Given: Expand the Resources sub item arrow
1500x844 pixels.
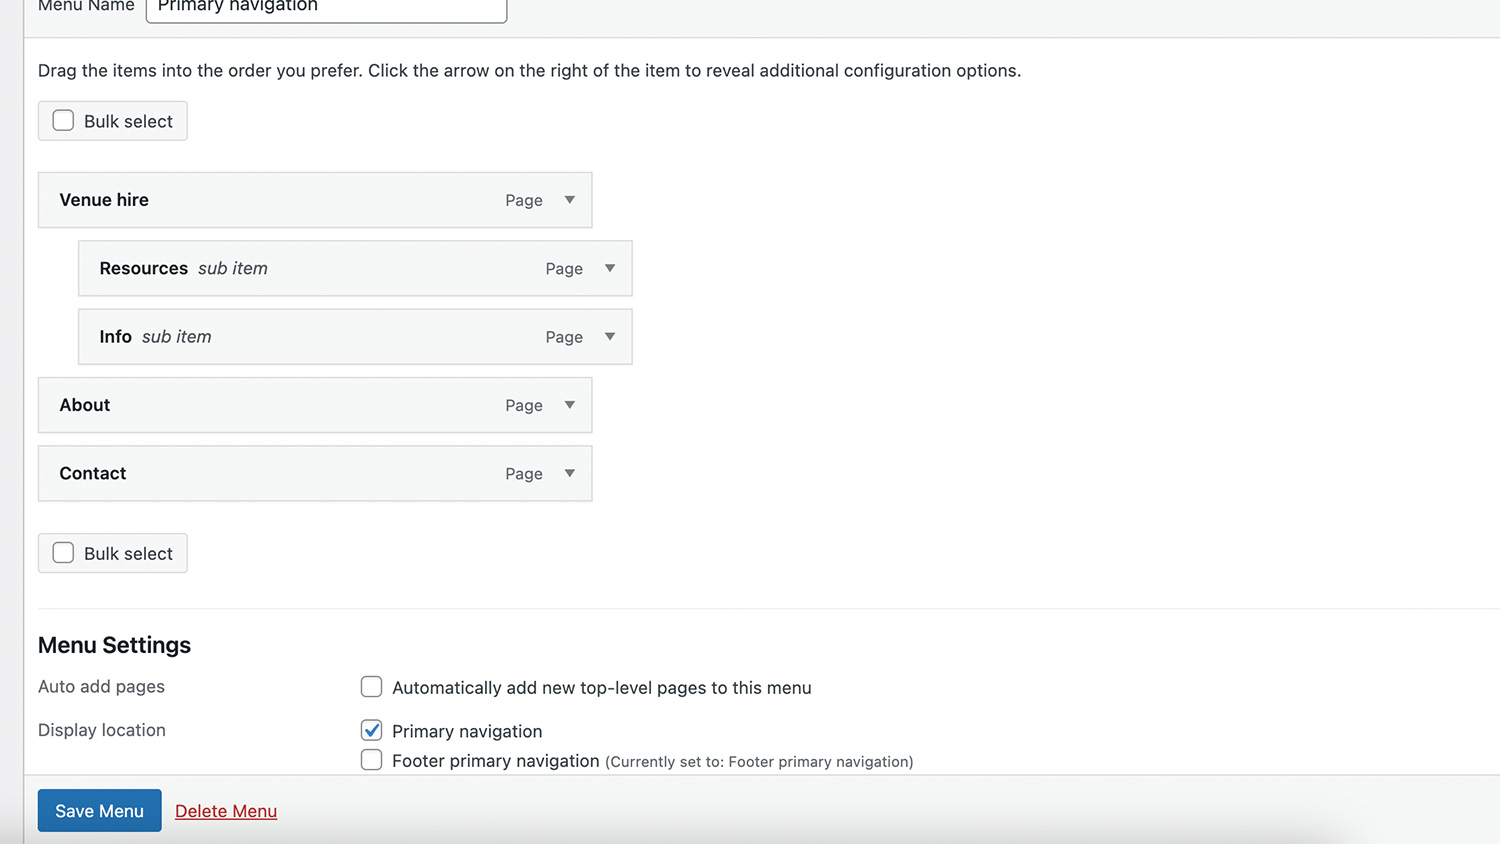Looking at the screenshot, I should [x=609, y=268].
